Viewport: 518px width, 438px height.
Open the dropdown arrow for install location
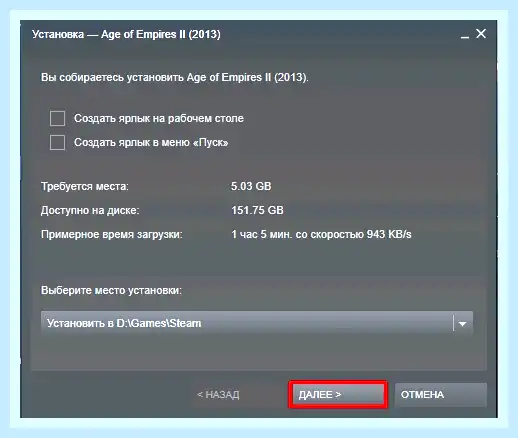(x=462, y=323)
